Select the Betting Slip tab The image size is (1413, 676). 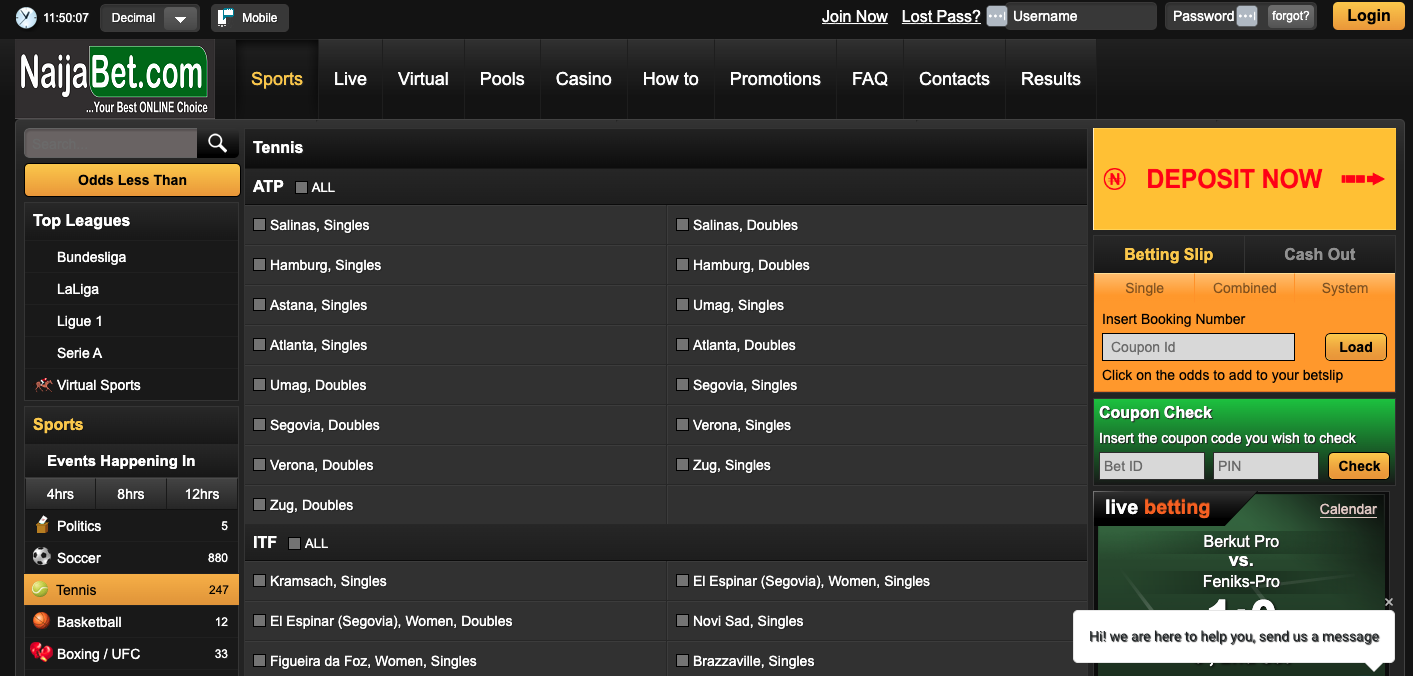point(1169,254)
